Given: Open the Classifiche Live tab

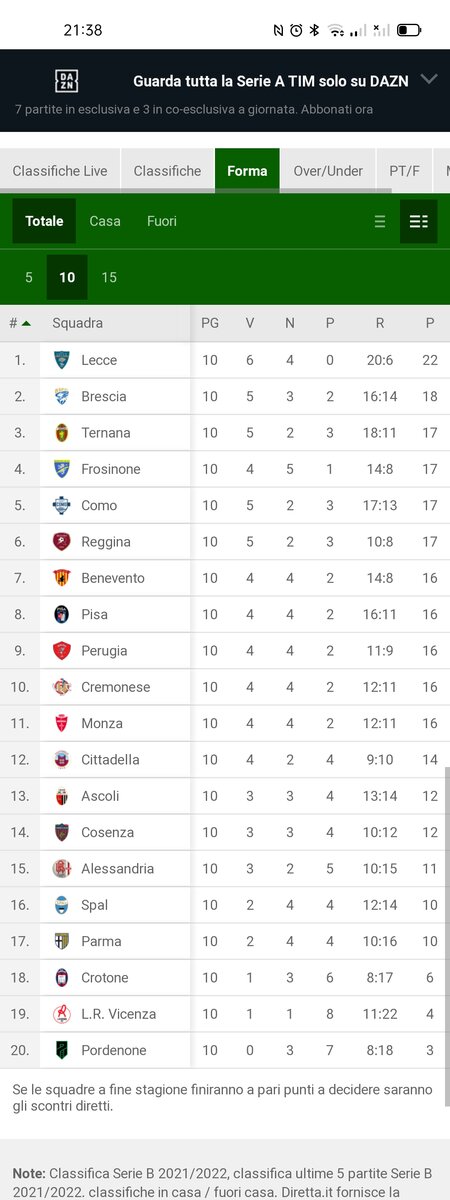Looking at the screenshot, I should (x=60, y=171).
